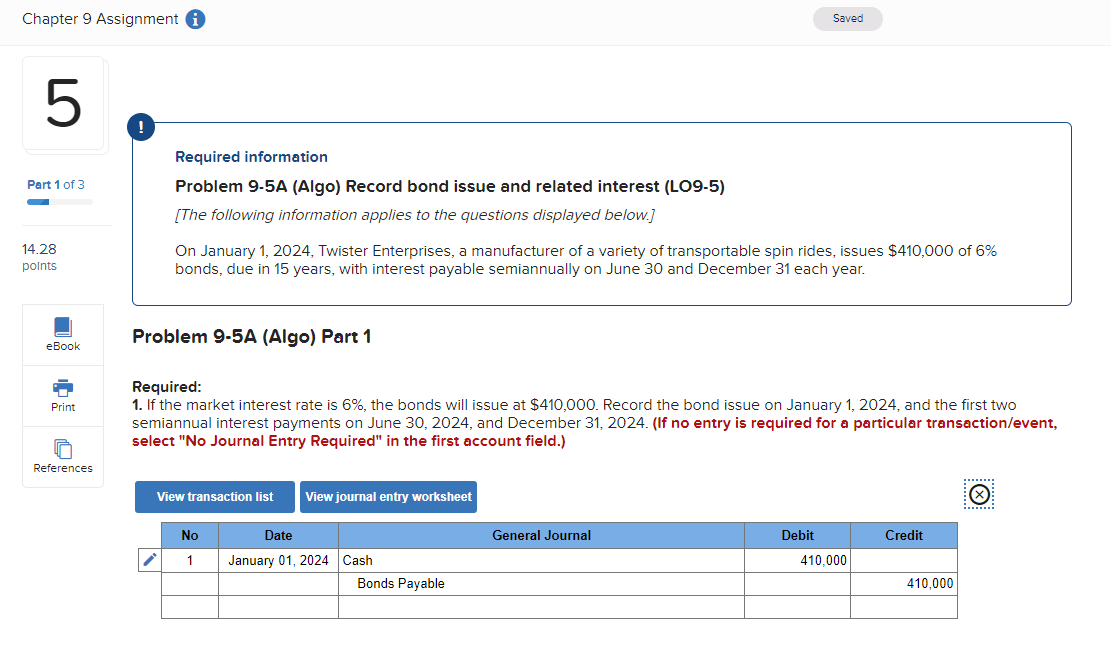Click the pencil icon to edit entry 1
1111x672 pixels.
click(149, 560)
